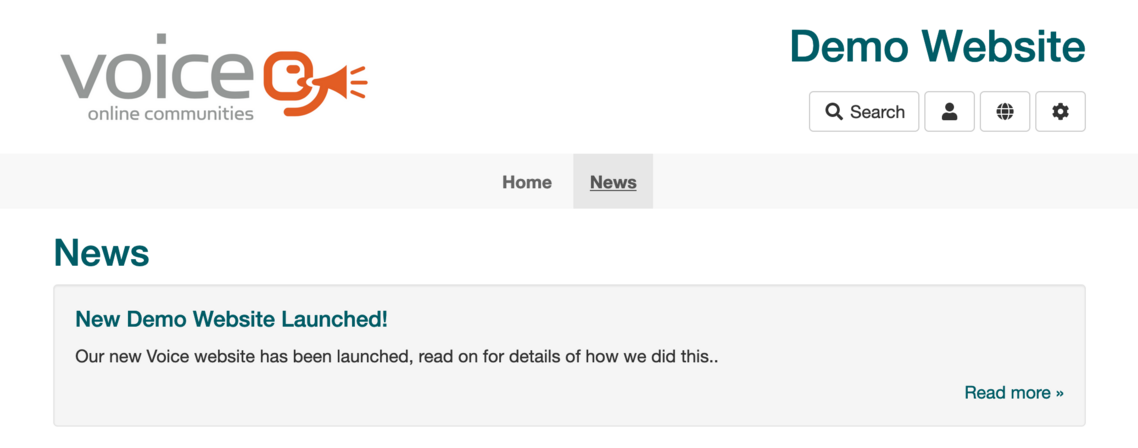Open the settings gear icon
Image resolution: width=1138 pixels, height=448 pixels.
tap(1060, 112)
